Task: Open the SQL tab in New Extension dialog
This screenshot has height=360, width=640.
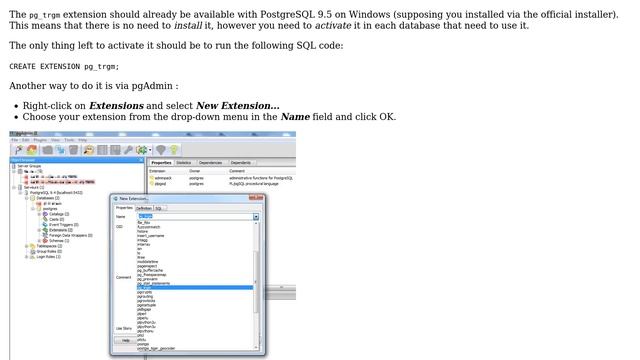Action: coord(158,208)
